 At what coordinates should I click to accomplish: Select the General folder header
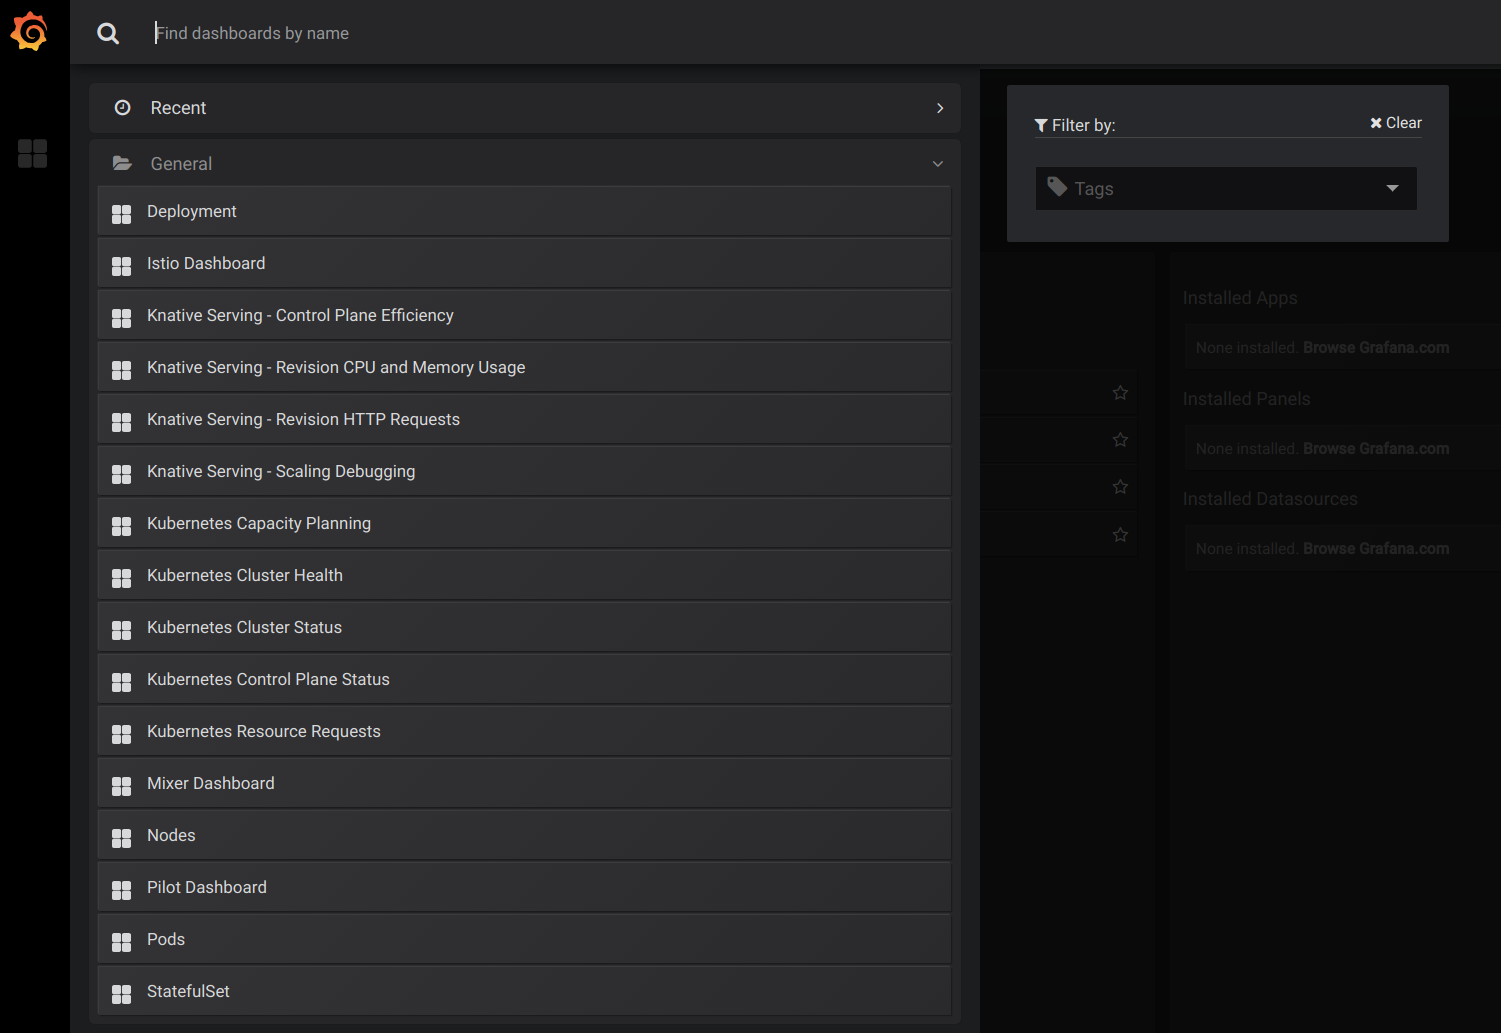[x=525, y=163]
